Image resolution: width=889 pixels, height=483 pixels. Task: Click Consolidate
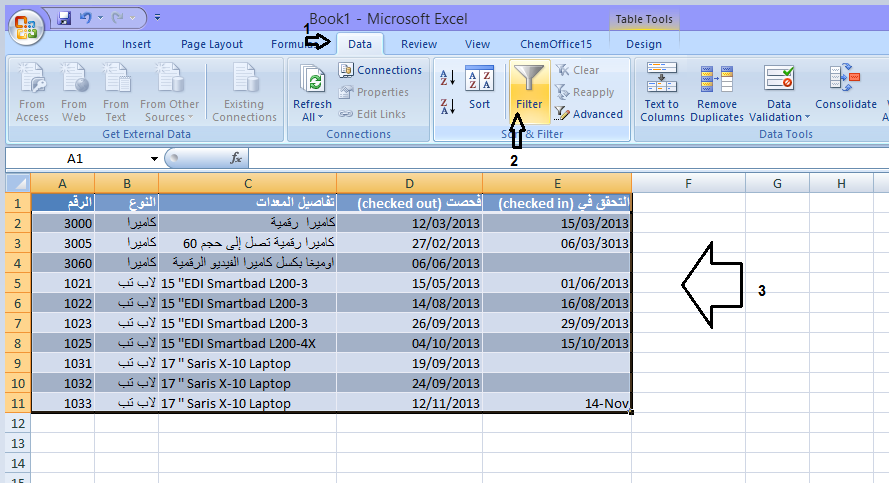point(845,88)
